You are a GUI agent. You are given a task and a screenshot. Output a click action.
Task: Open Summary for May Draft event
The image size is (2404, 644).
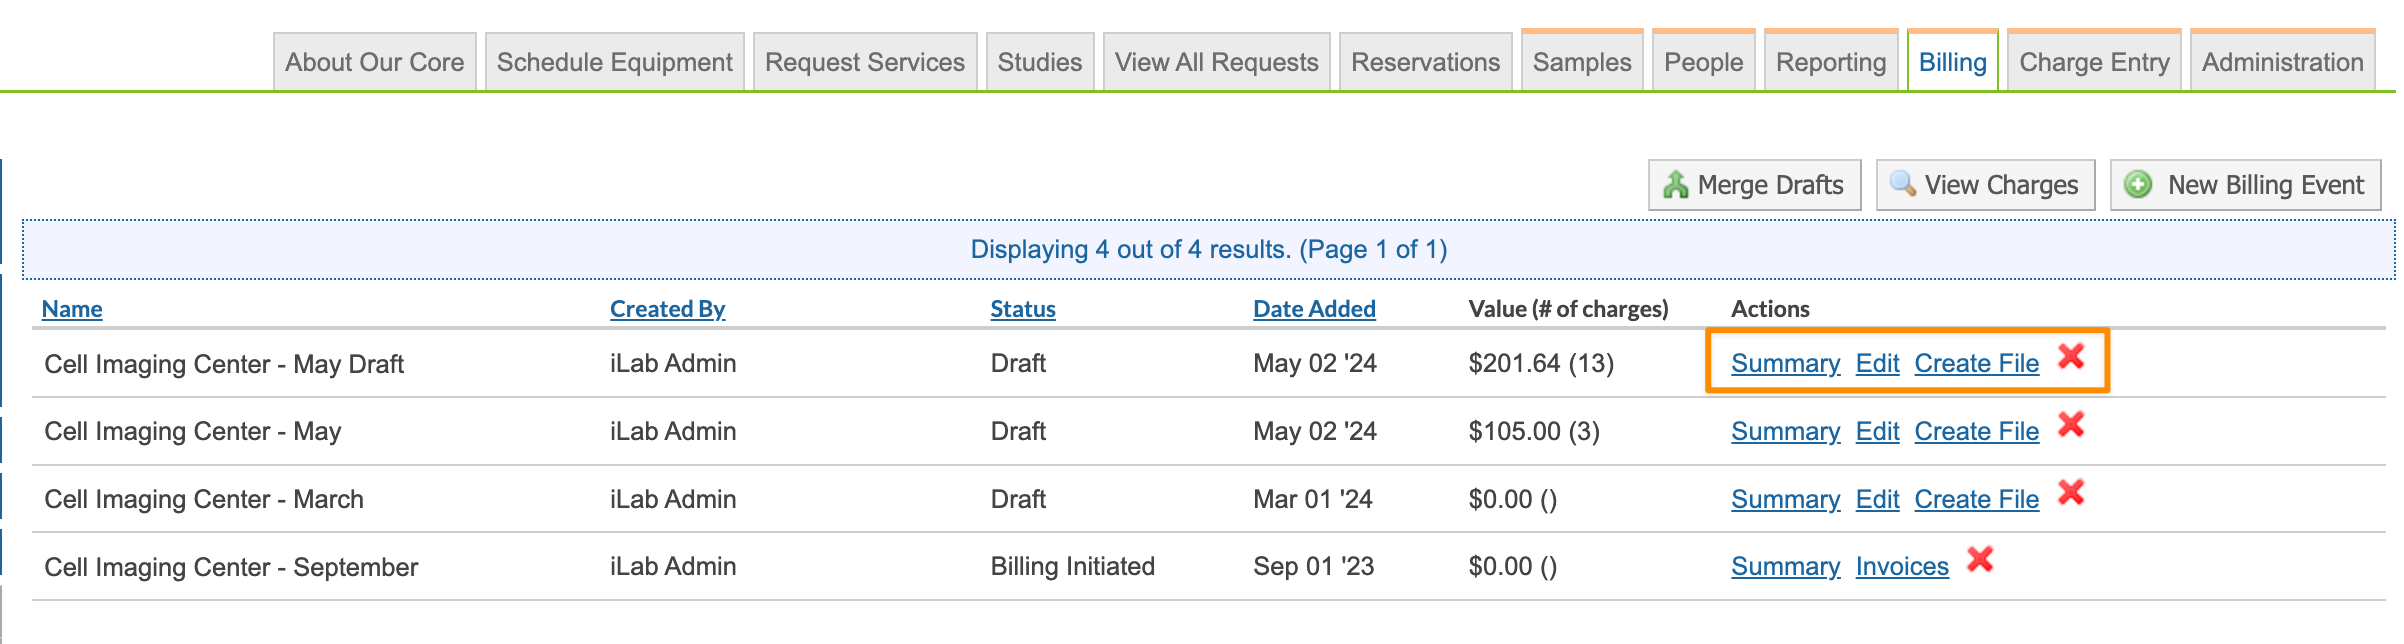[1785, 364]
